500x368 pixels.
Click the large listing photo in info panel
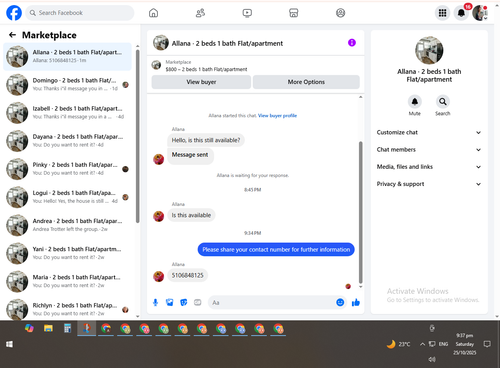[x=429, y=50]
